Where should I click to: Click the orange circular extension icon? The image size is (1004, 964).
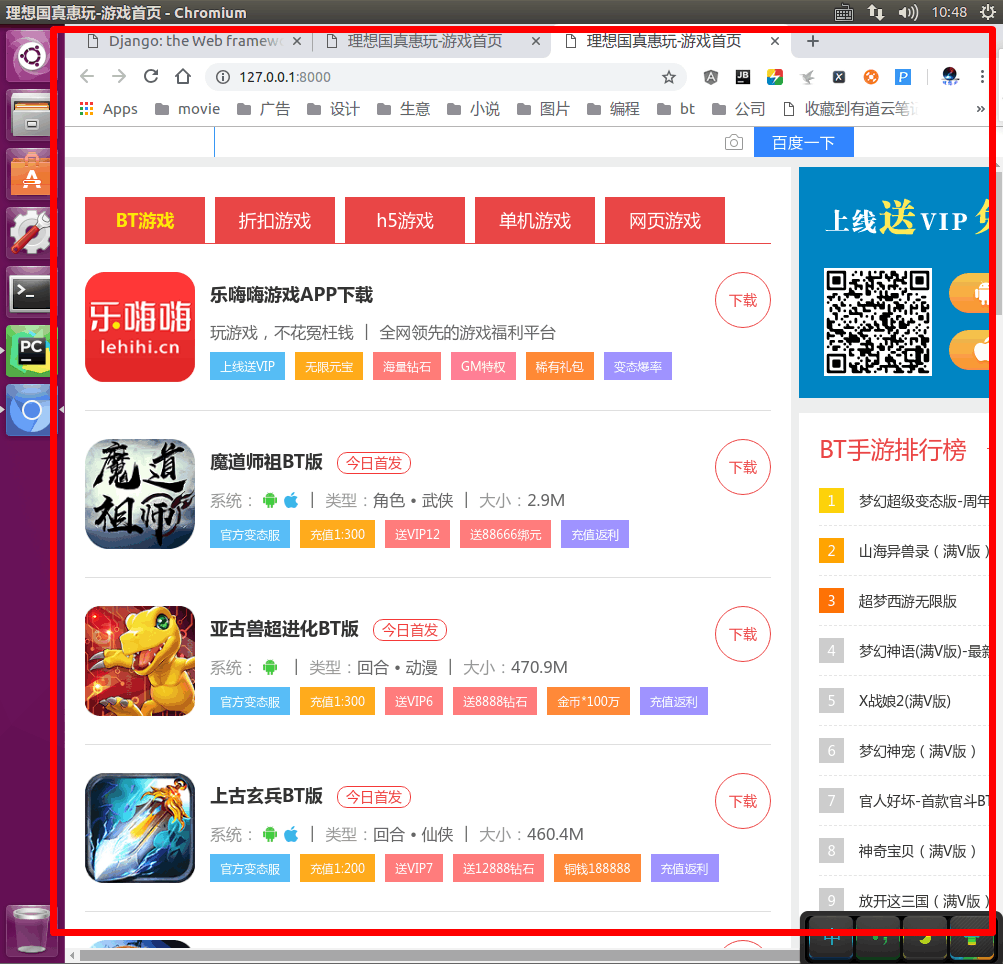[871, 77]
